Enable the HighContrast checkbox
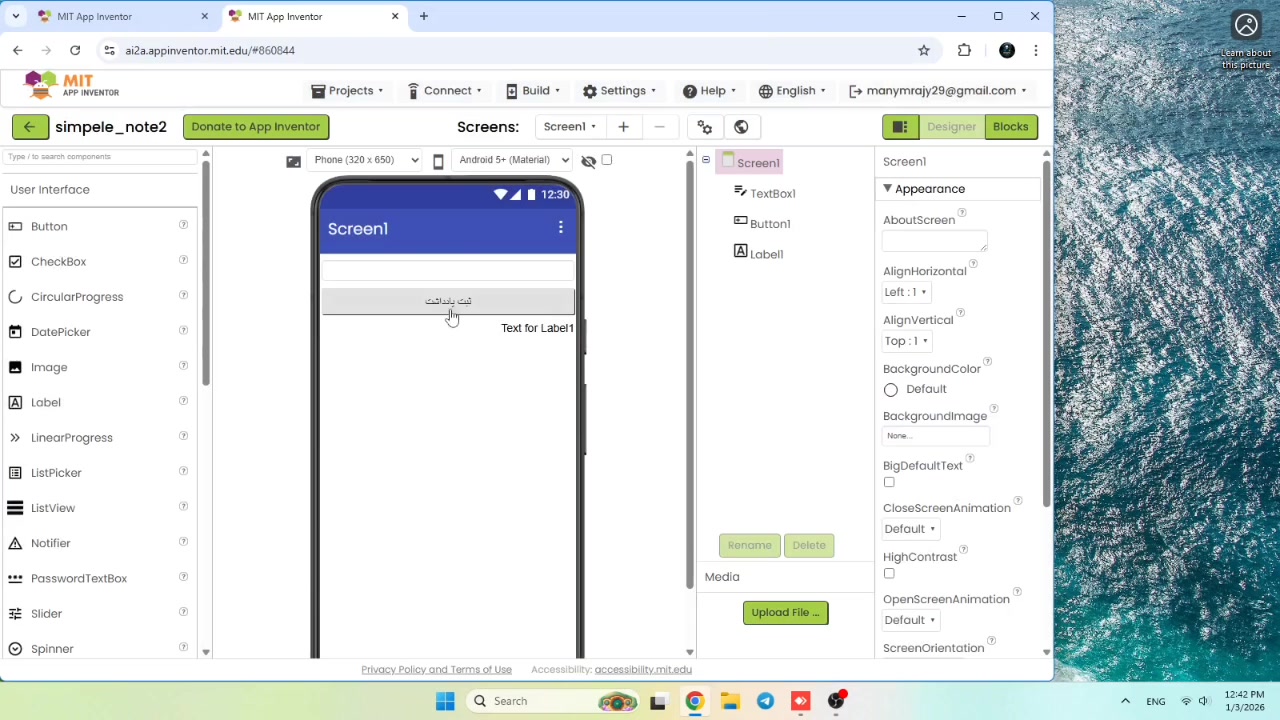Viewport: 1280px width, 720px height. pyautogui.click(x=889, y=574)
